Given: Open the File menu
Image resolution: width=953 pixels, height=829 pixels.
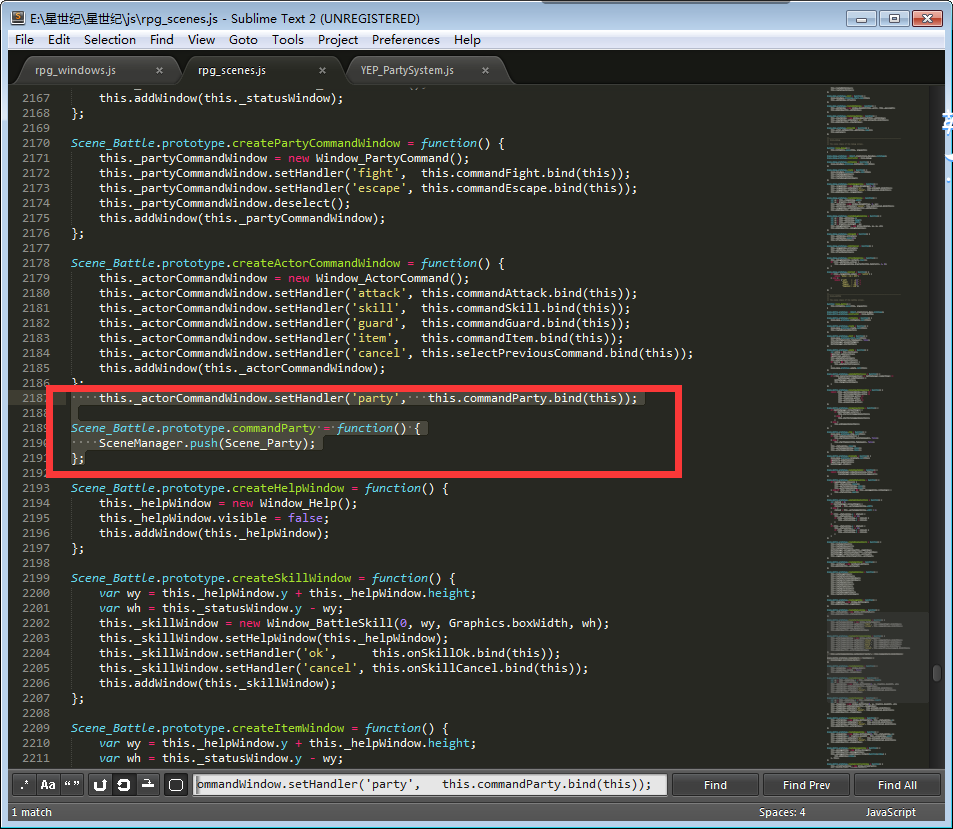Looking at the screenshot, I should click(24, 40).
